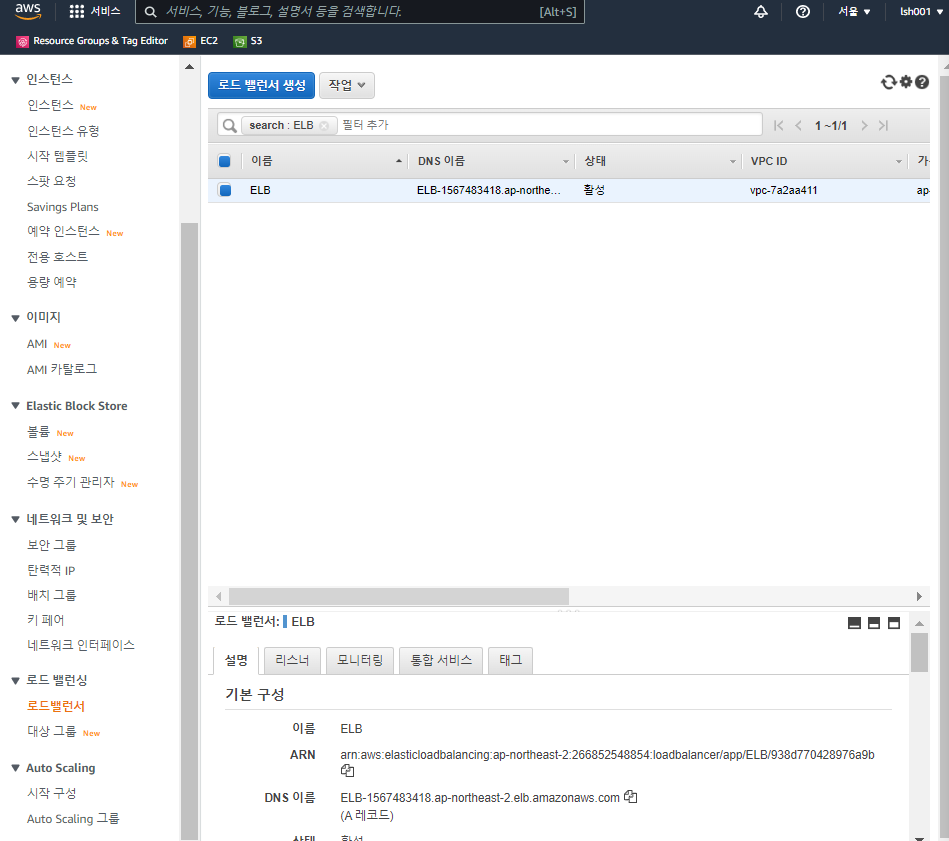
Task: Go to the previous results page
Action: (x=798, y=126)
